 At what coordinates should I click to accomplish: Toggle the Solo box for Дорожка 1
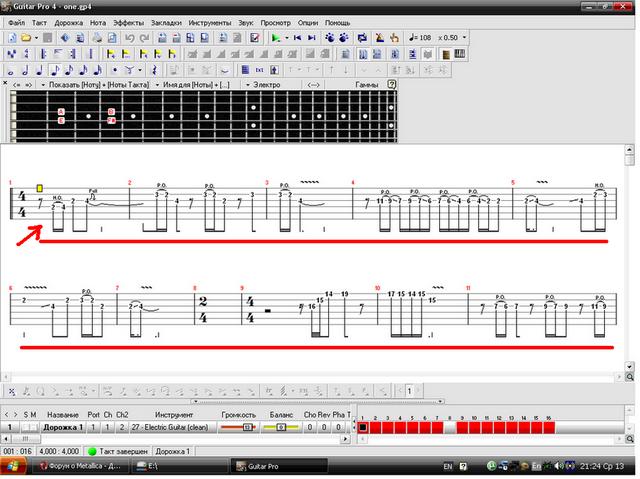coord(27,427)
